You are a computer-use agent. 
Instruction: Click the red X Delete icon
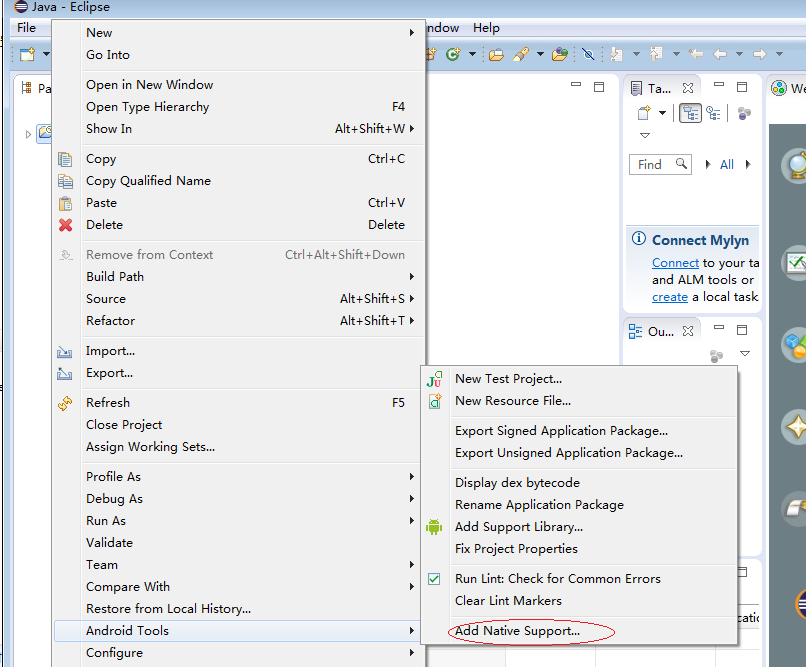pyautogui.click(x=66, y=225)
